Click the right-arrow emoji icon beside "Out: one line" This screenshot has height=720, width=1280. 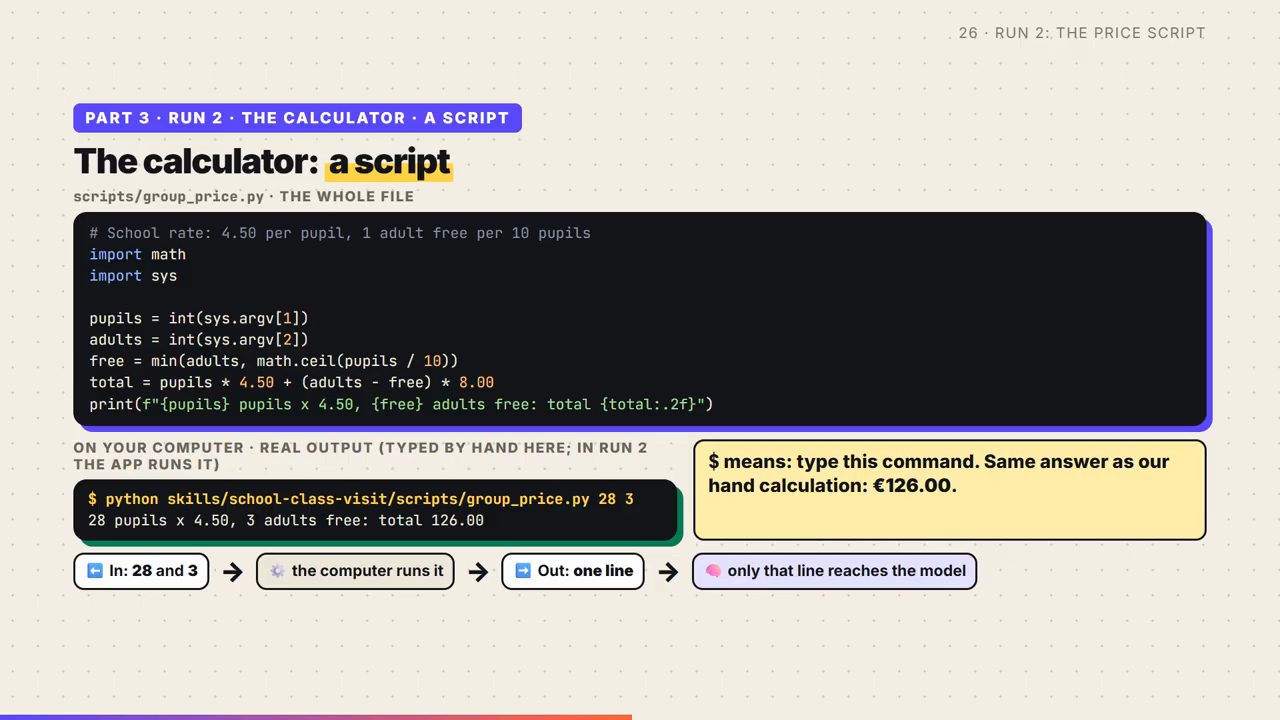tap(523, 571)
